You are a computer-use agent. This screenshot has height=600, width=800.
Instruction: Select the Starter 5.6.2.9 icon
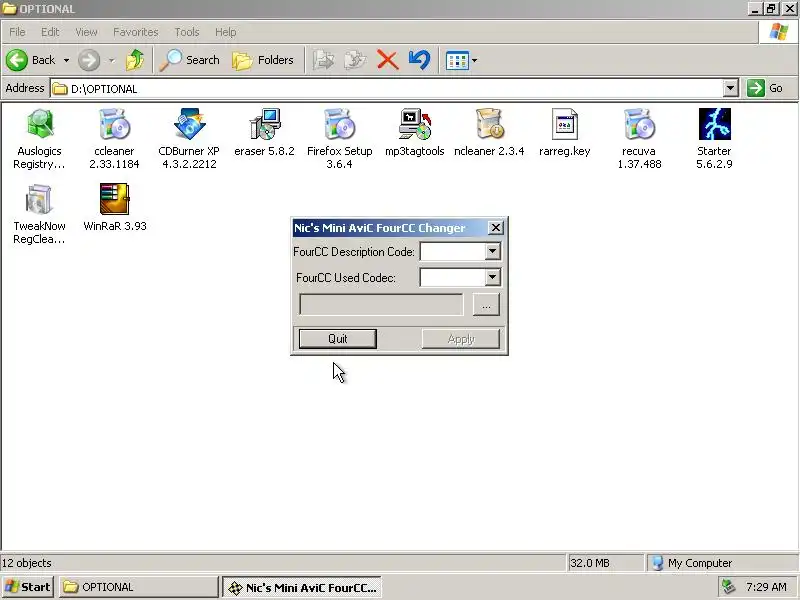coord(714,124)
